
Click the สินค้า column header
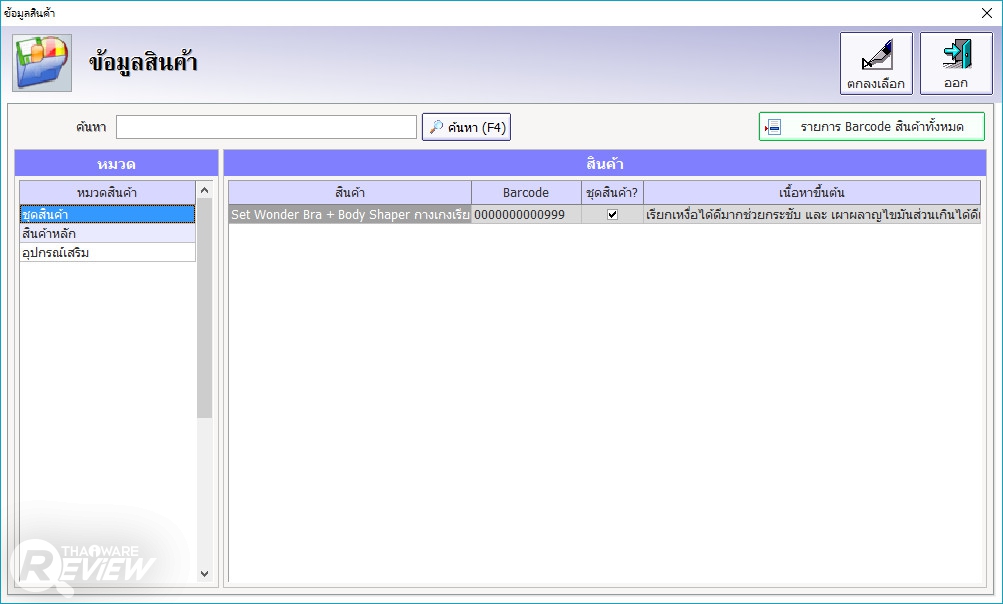pyautogui.click(x=350, y=193)
